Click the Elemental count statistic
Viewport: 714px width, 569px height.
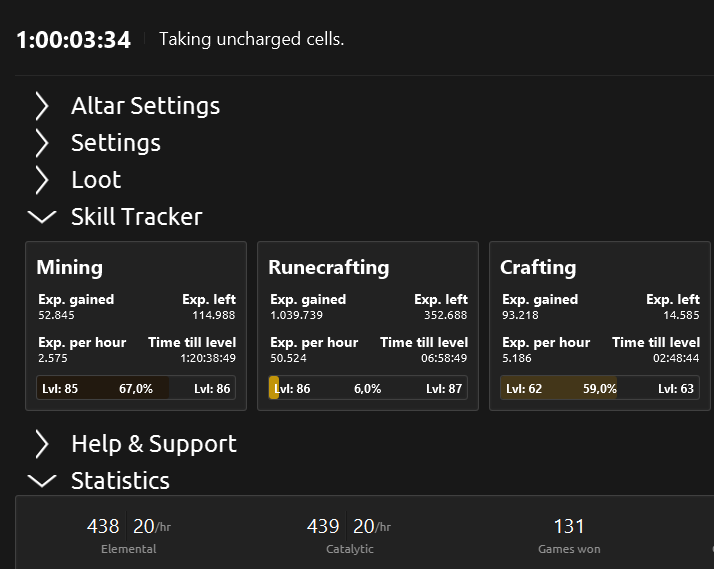[103, 527]
